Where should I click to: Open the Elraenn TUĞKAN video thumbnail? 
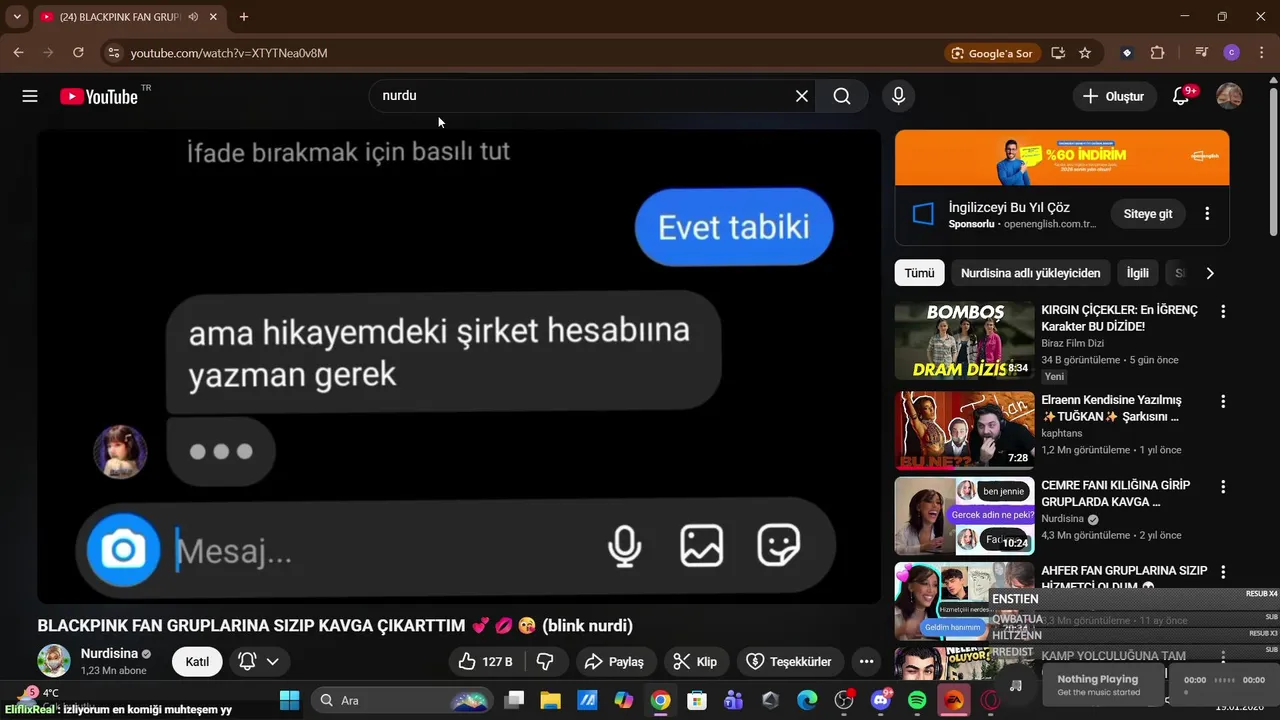point(964,430)
